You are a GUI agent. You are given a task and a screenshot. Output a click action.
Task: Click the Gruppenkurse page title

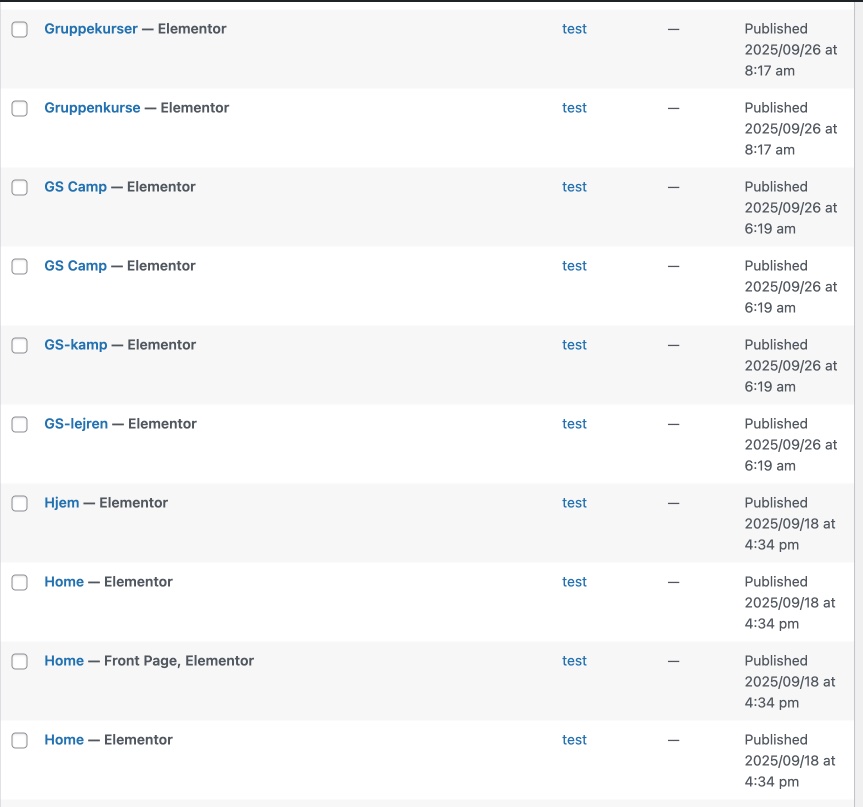click(x=92, y=108)
